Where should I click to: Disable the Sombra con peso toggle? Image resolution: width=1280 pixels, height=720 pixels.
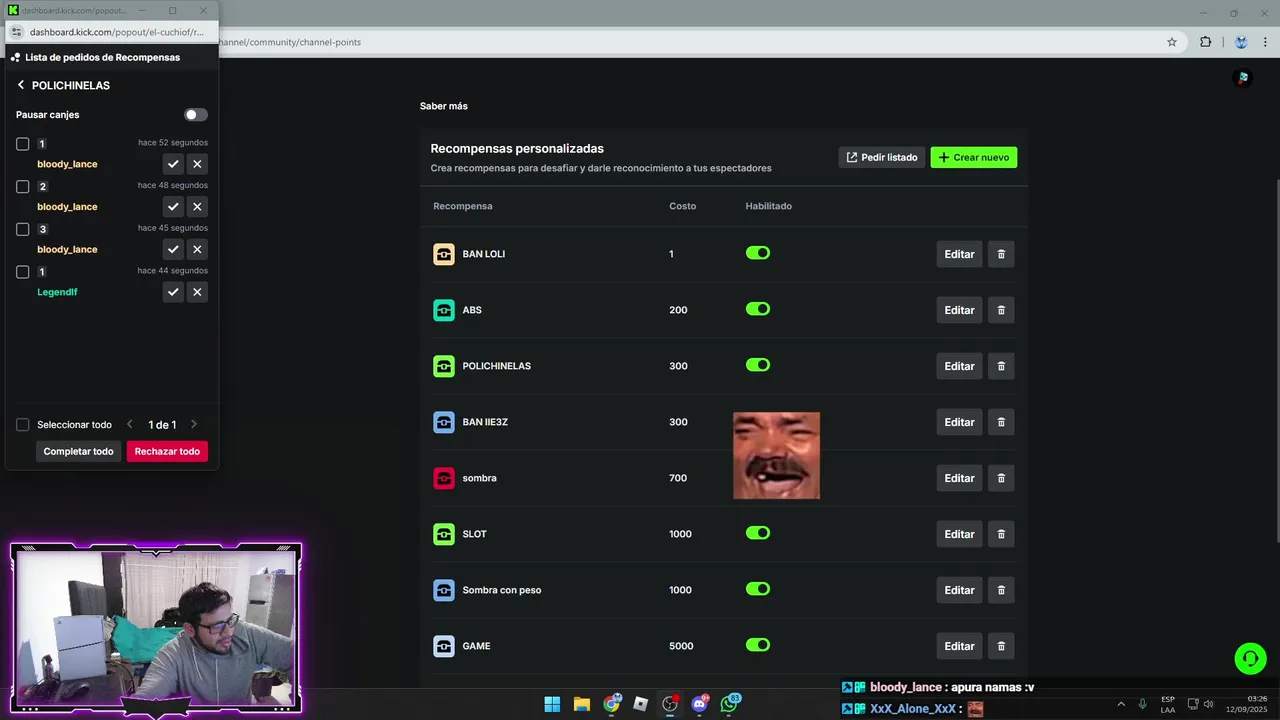click(758, 589)
